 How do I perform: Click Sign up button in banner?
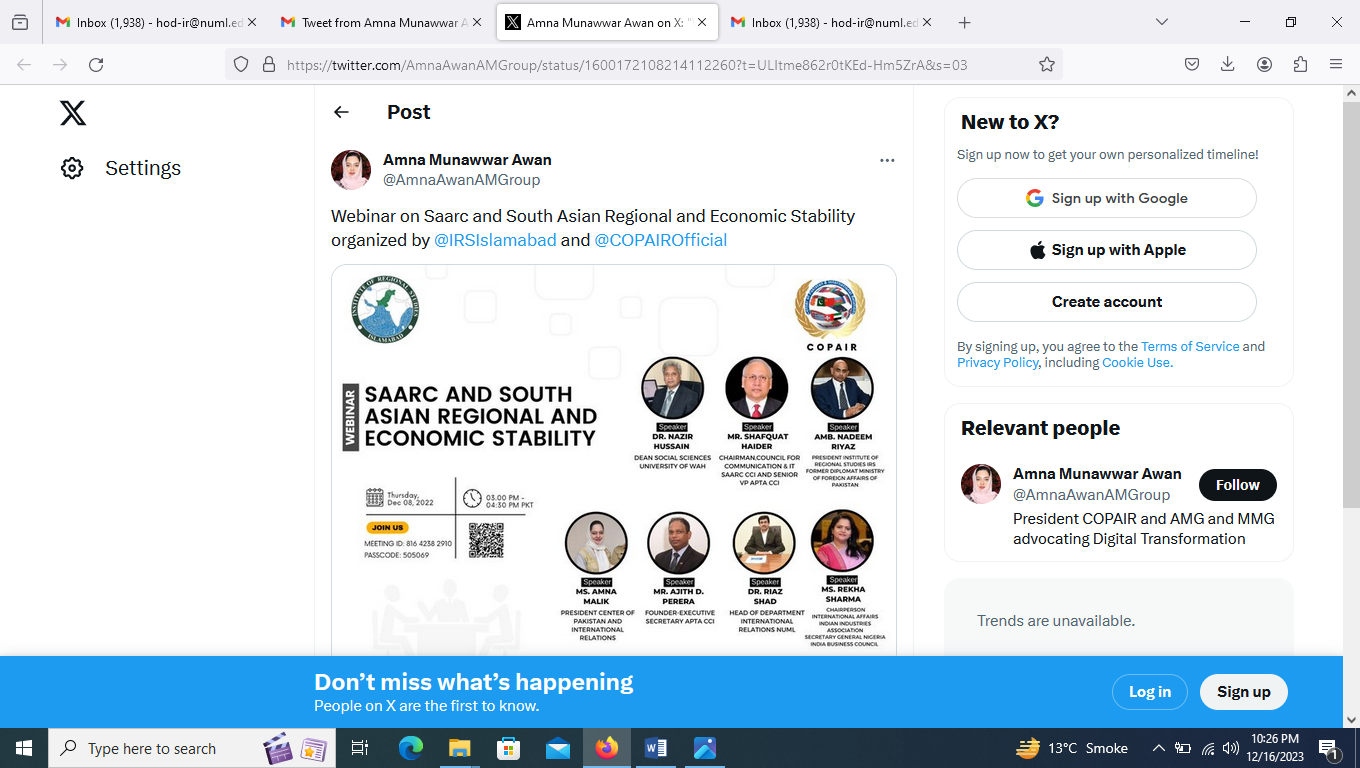(x=1243, y=692)
